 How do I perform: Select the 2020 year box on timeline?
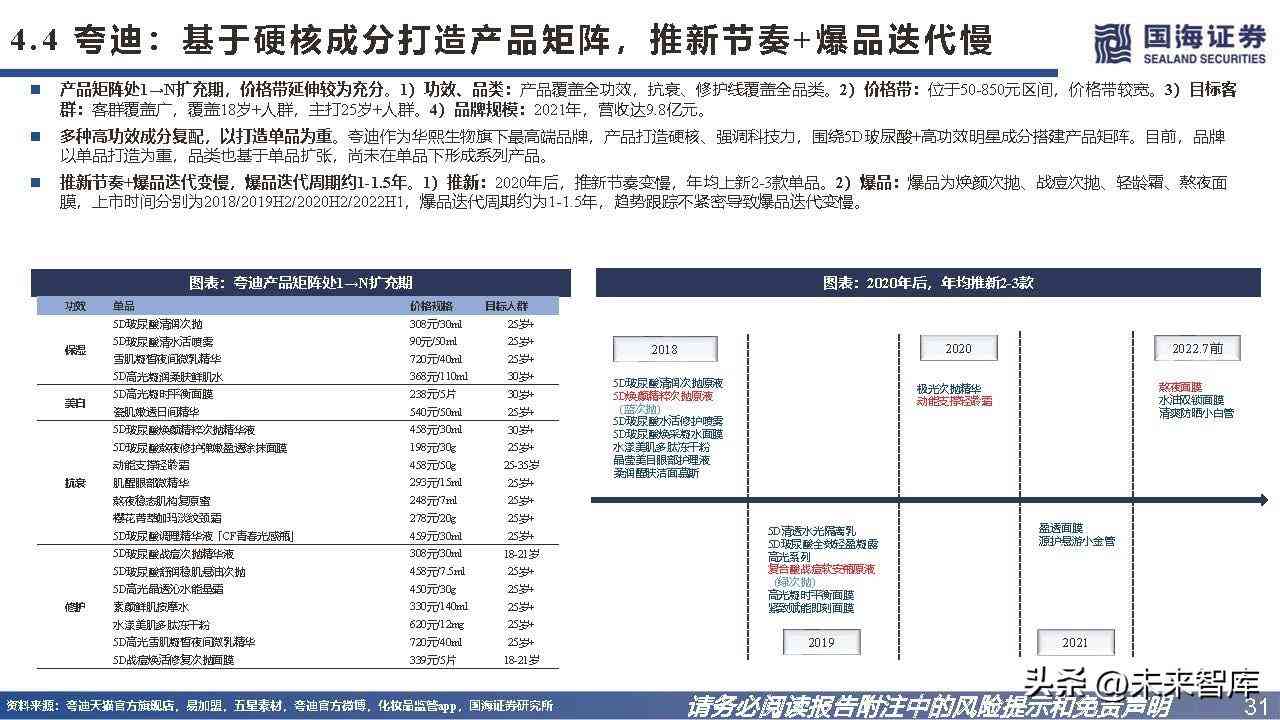958,349
